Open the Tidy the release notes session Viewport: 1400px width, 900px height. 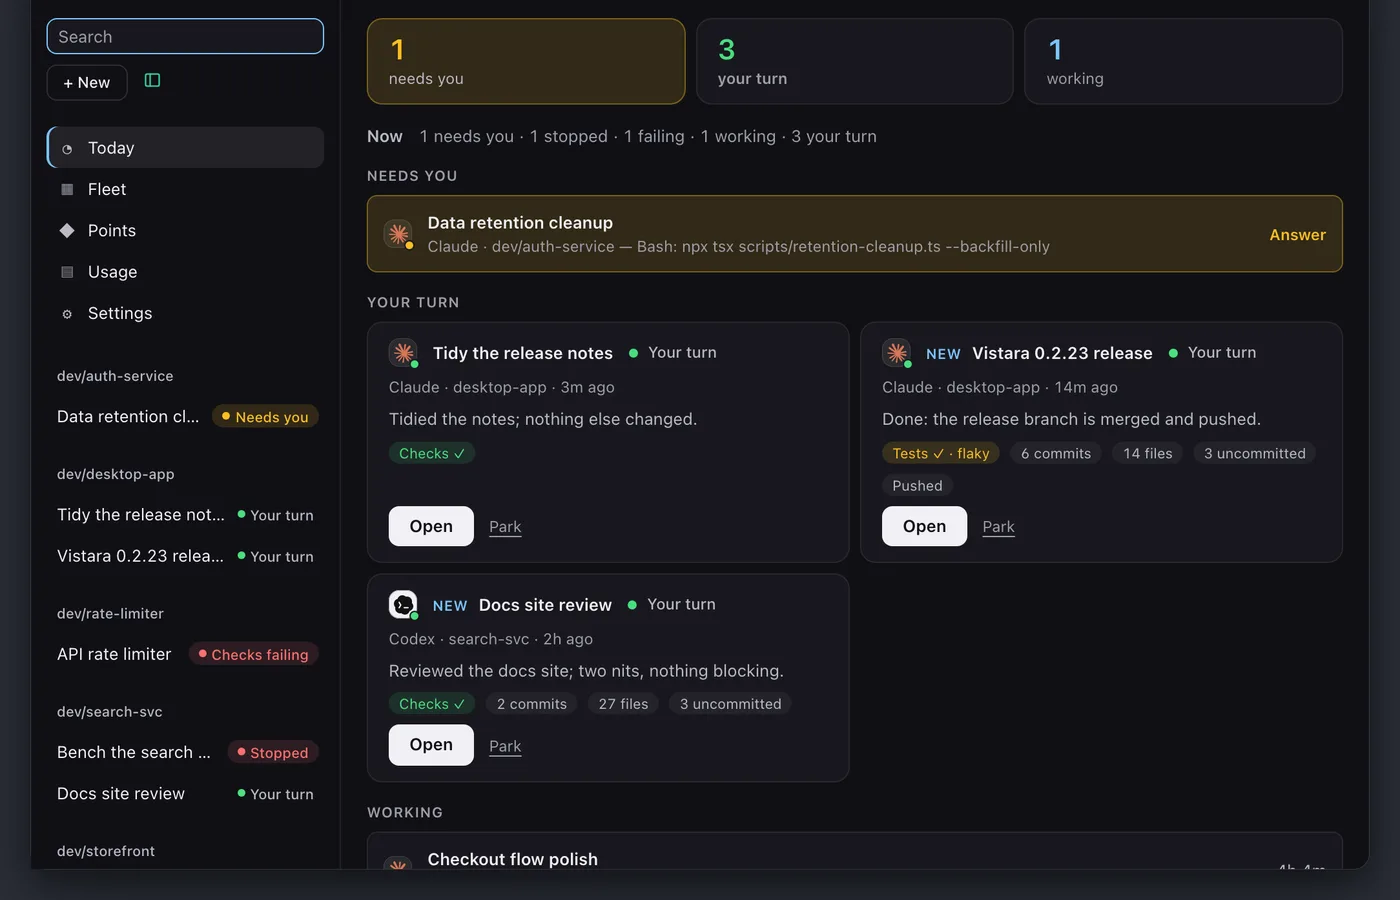click(x=431, y=526)
